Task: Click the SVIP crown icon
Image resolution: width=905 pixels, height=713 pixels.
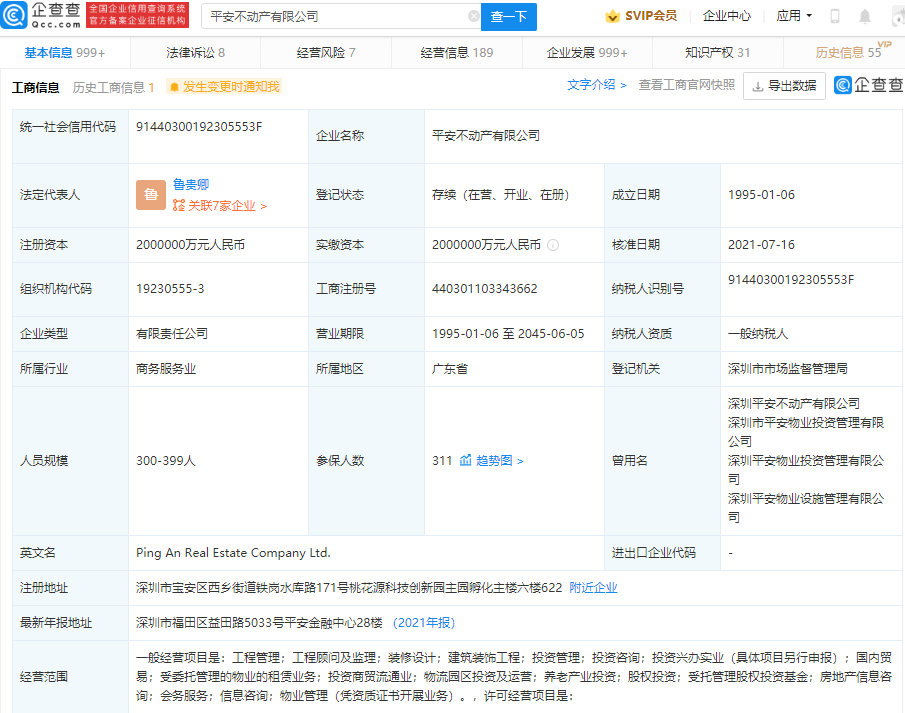Action: [x=612, y=16]
